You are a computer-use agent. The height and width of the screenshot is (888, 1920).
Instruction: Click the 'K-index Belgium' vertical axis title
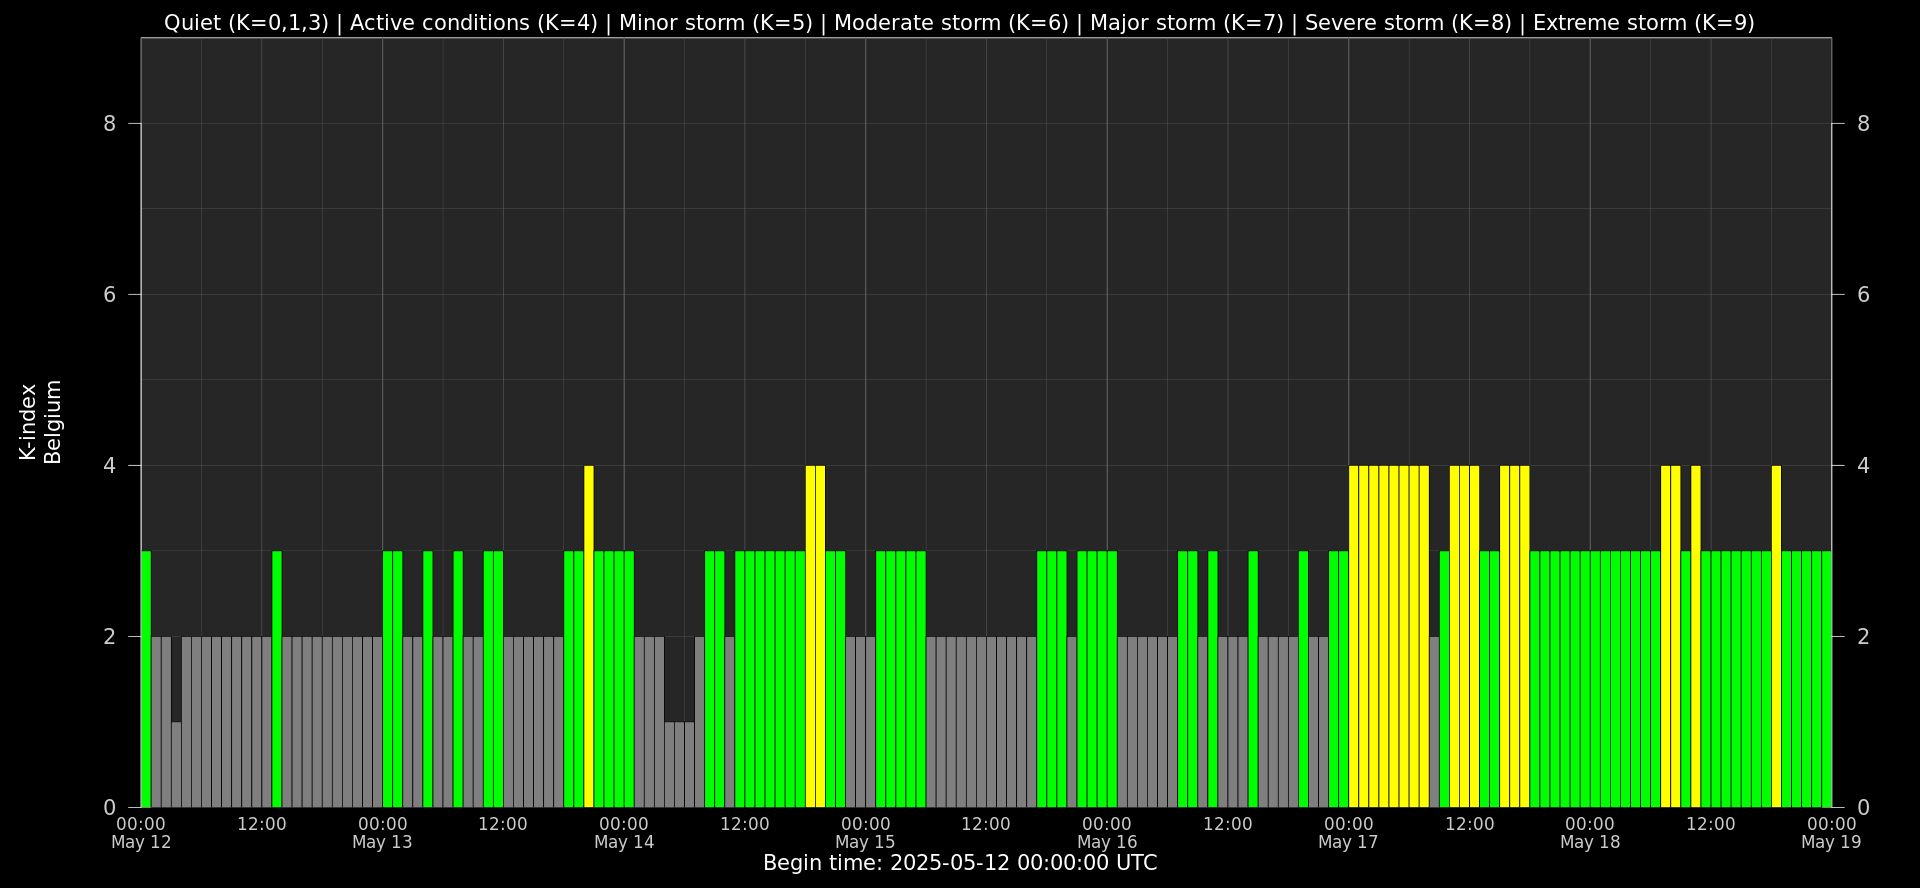coord(40,422)
